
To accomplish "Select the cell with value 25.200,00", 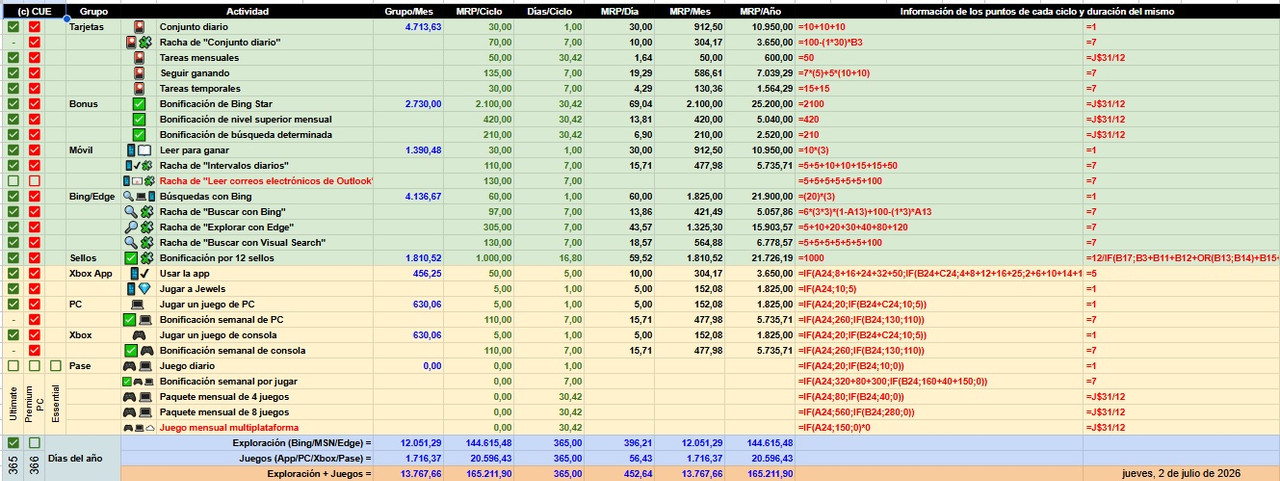I will (x=761, y=104).
